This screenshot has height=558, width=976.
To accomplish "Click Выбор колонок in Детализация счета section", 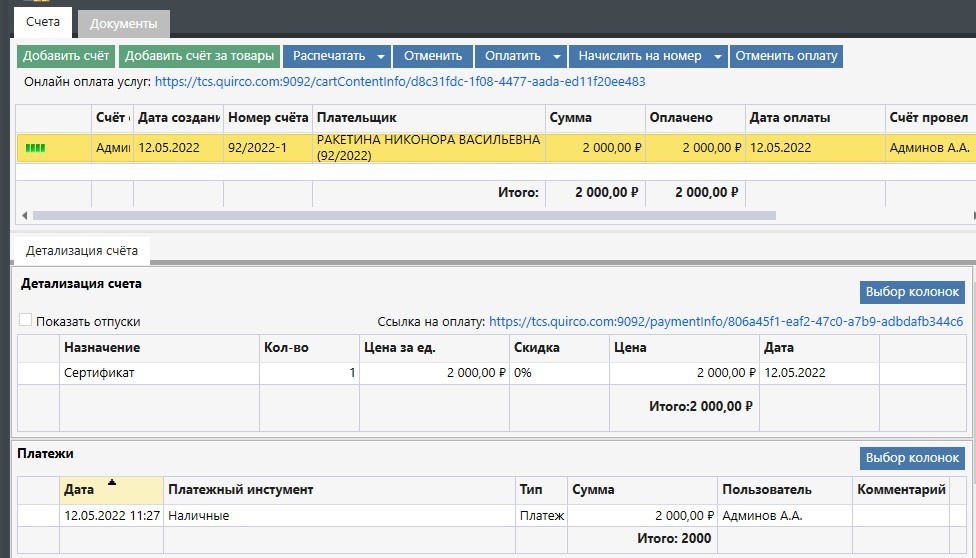I will click(912, 292).
